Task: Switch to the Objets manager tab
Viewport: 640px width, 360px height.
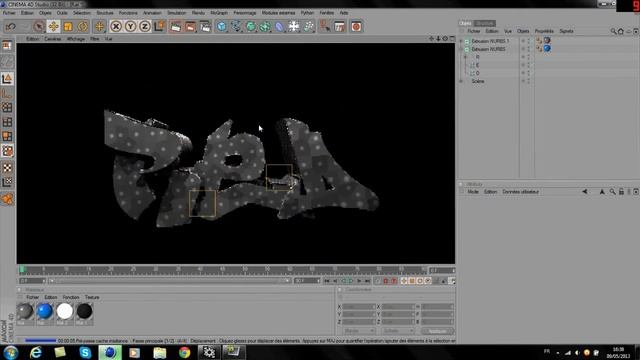Action: click(x=465, y=23)
